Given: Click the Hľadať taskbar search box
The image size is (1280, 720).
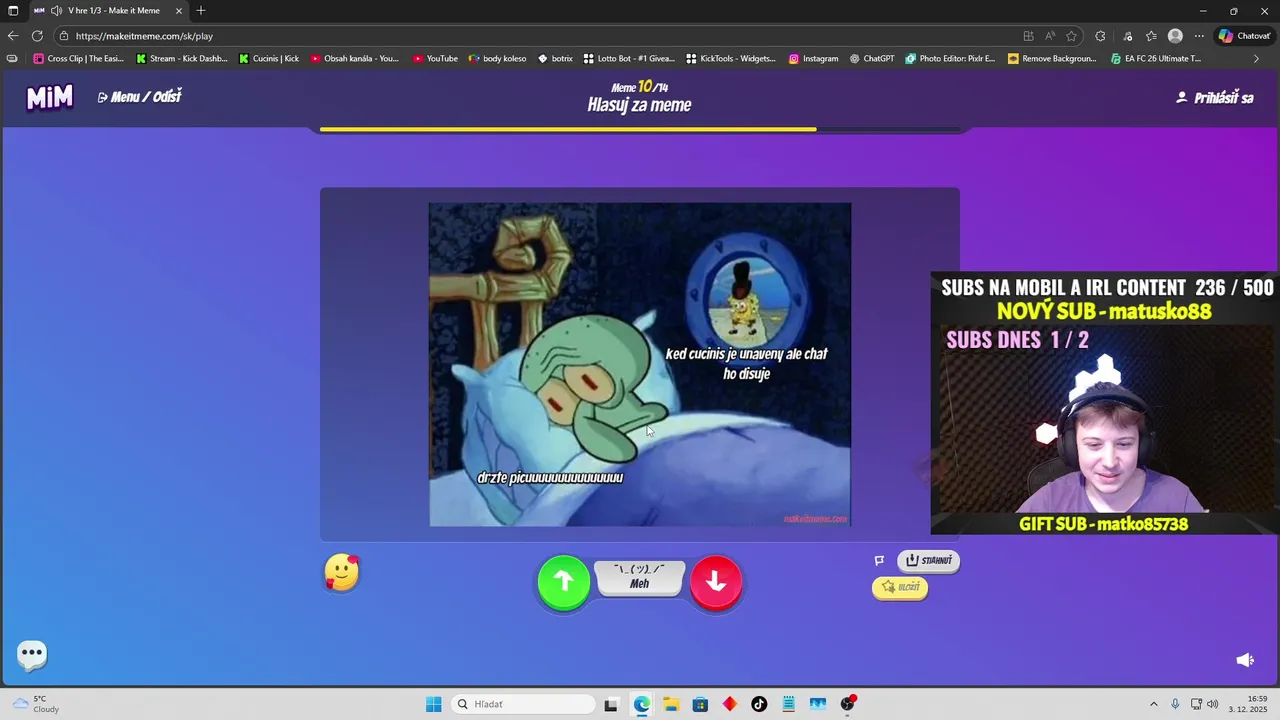Looking at the screenshot, I should click(x=523, y=704).
